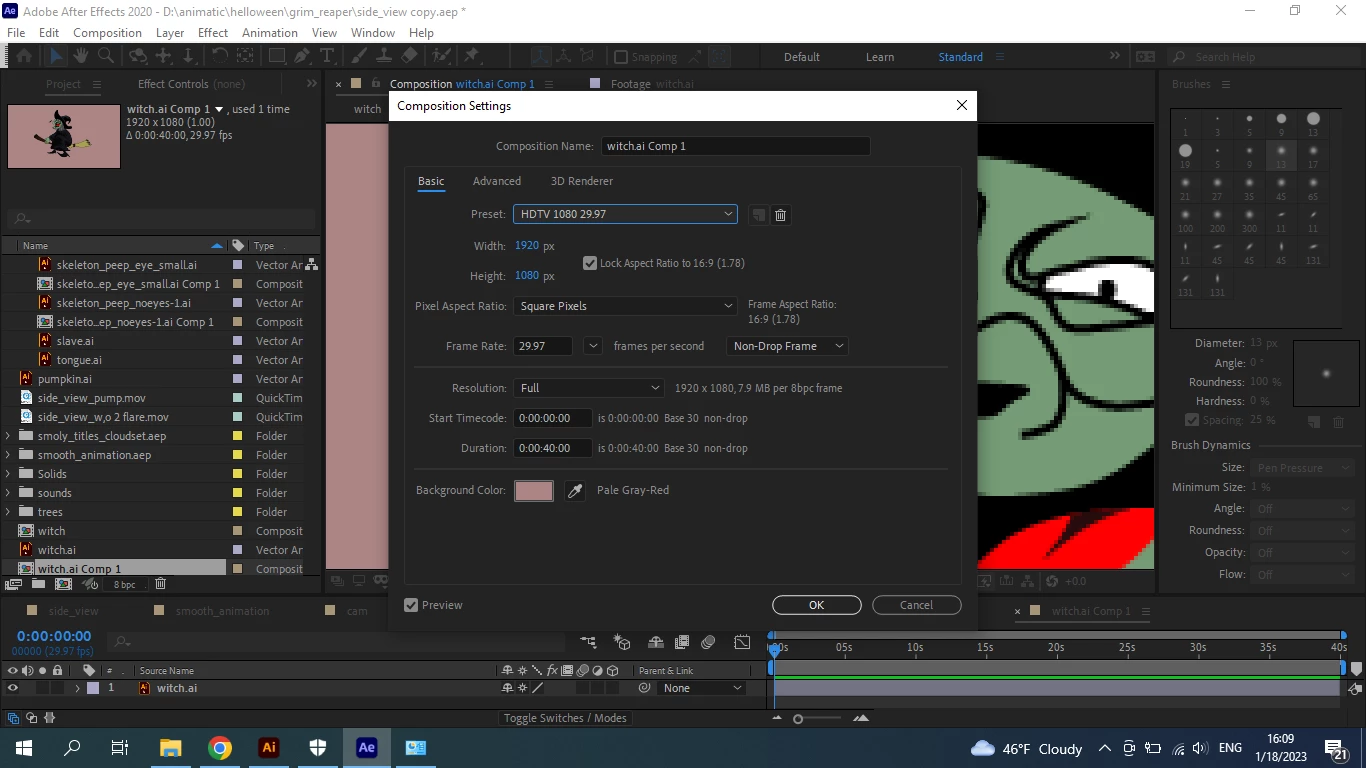Toggle Spacing checkbox in Brushes panel
The image size is (1366, 768).
(1192, 420)
